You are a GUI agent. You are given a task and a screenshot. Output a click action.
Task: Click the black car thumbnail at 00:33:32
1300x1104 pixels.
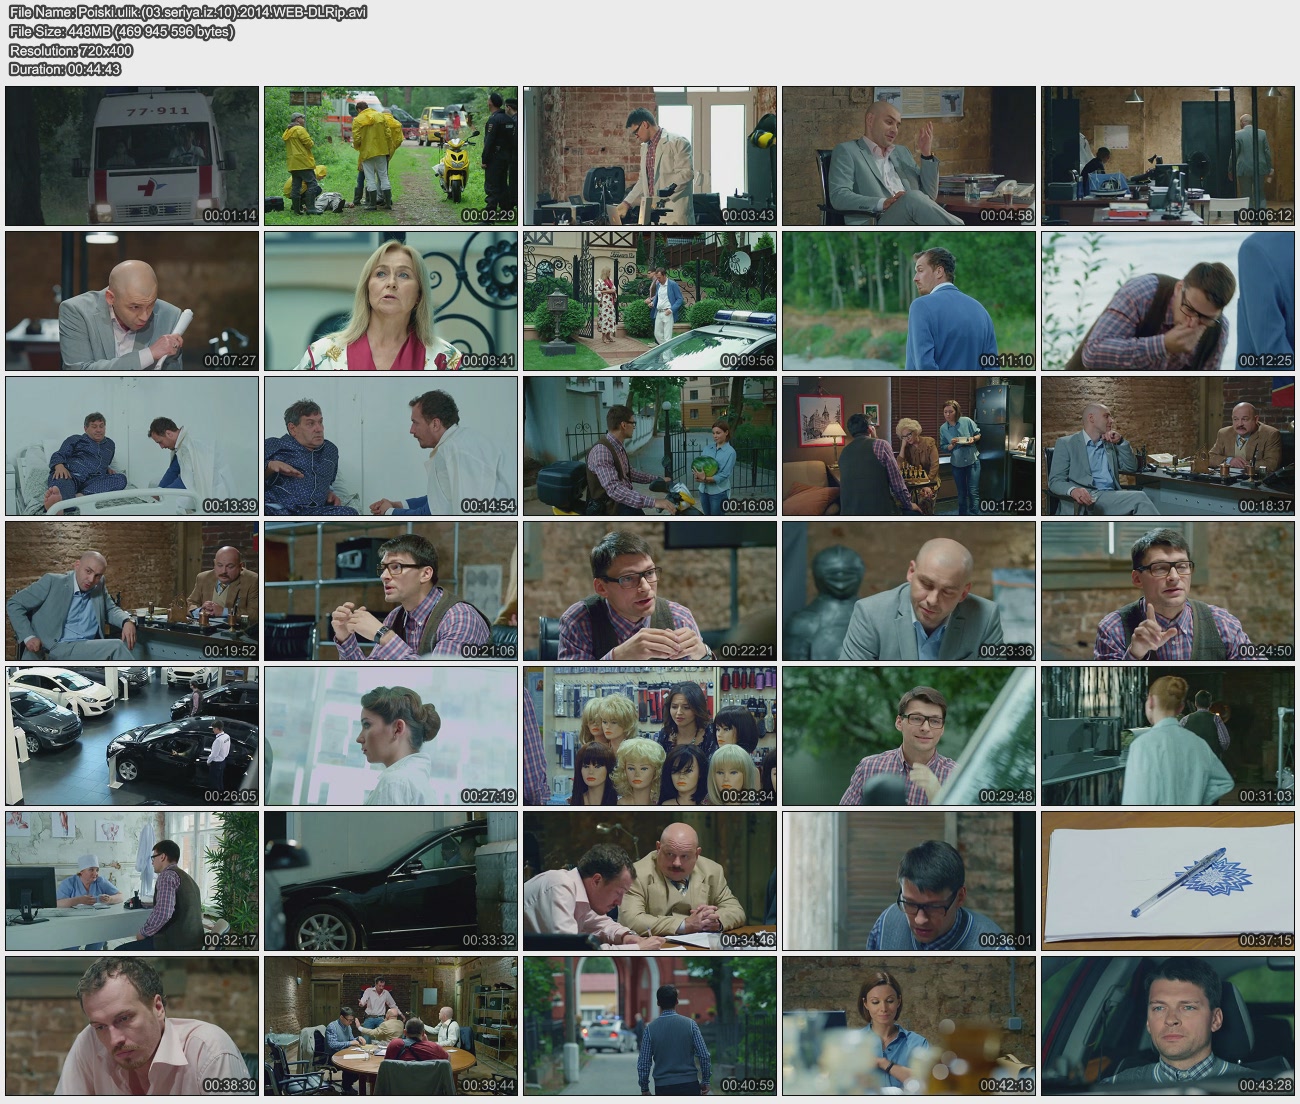391,881
